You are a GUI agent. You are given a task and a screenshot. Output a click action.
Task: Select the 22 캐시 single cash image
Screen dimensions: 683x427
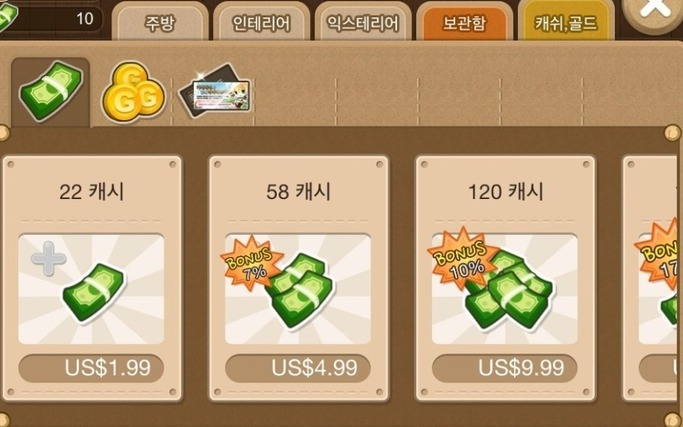(x=94, y=292)
